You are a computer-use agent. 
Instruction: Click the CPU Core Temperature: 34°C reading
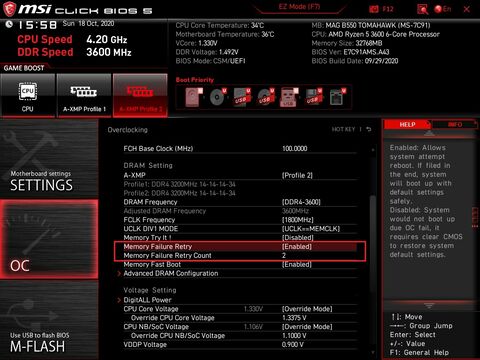click(220, 25)
